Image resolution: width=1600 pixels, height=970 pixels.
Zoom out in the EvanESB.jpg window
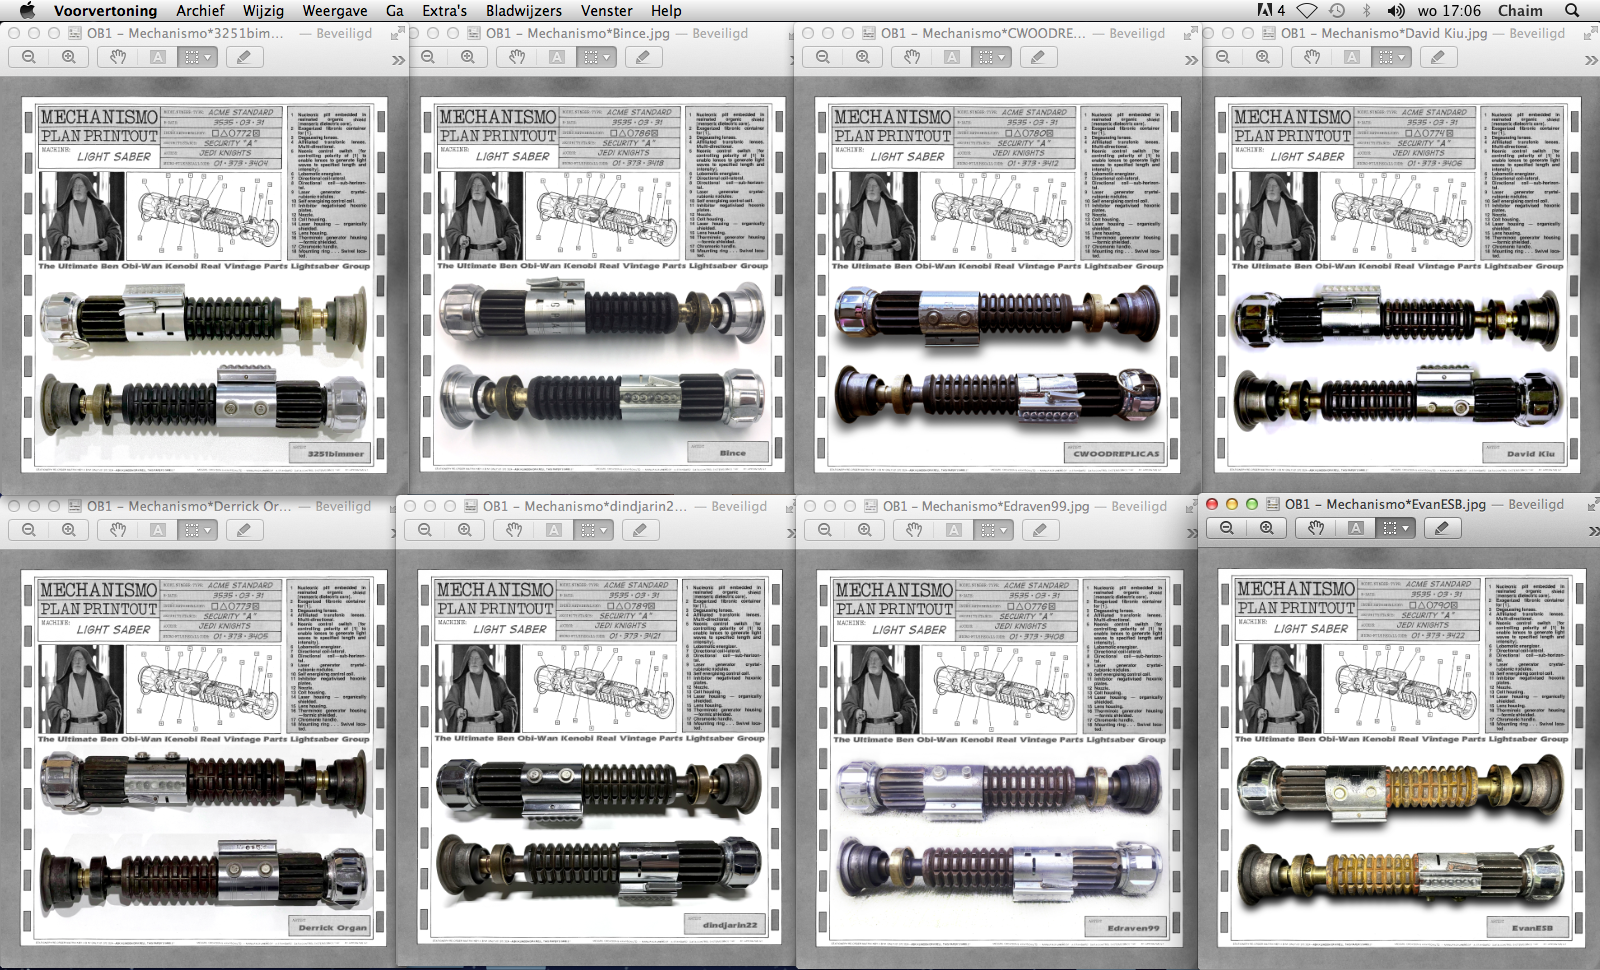1227,528
